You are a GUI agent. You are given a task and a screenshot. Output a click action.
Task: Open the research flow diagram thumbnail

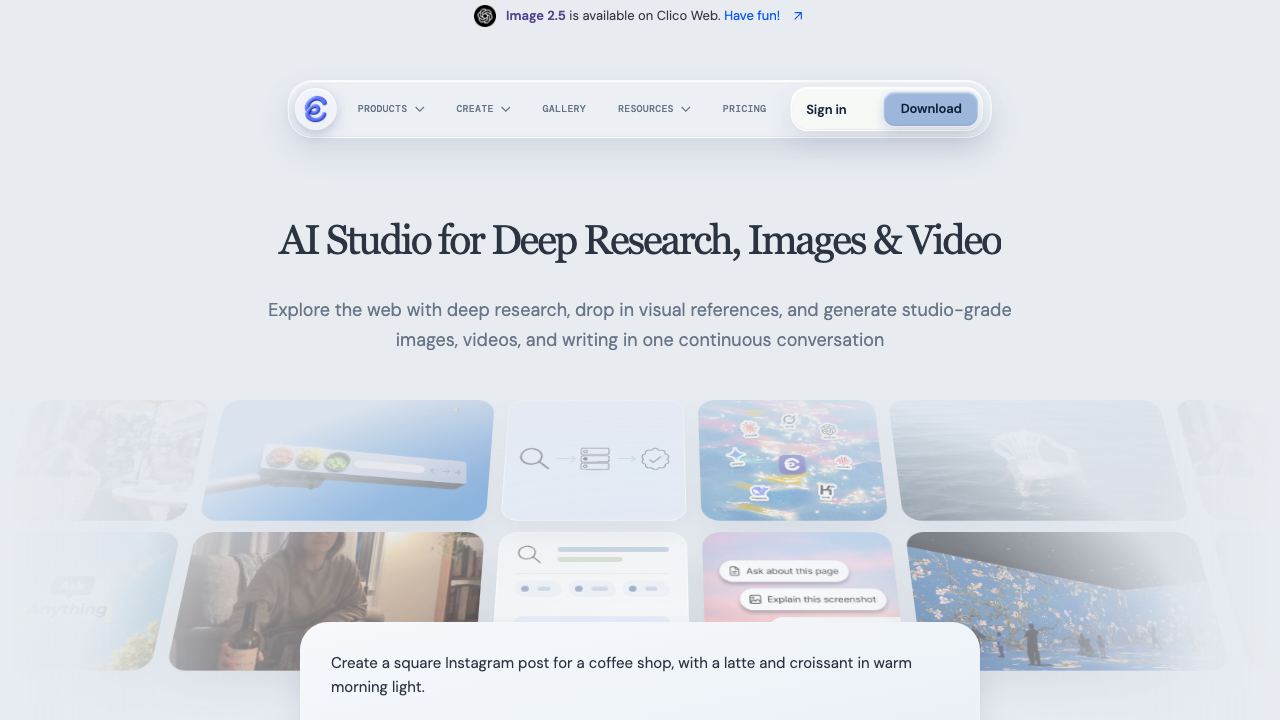(x=594, y=460)
